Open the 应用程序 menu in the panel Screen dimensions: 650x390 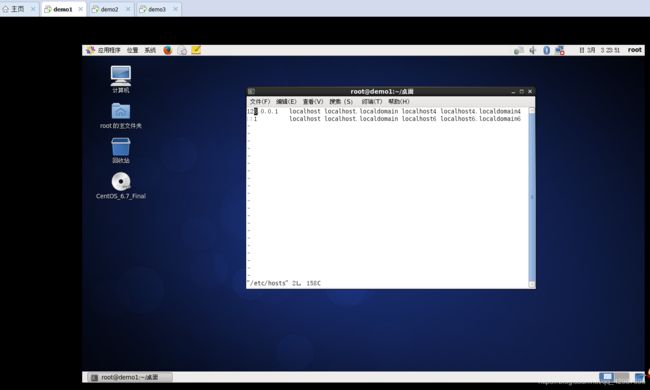pyautogui.click(x=103, y=50)
